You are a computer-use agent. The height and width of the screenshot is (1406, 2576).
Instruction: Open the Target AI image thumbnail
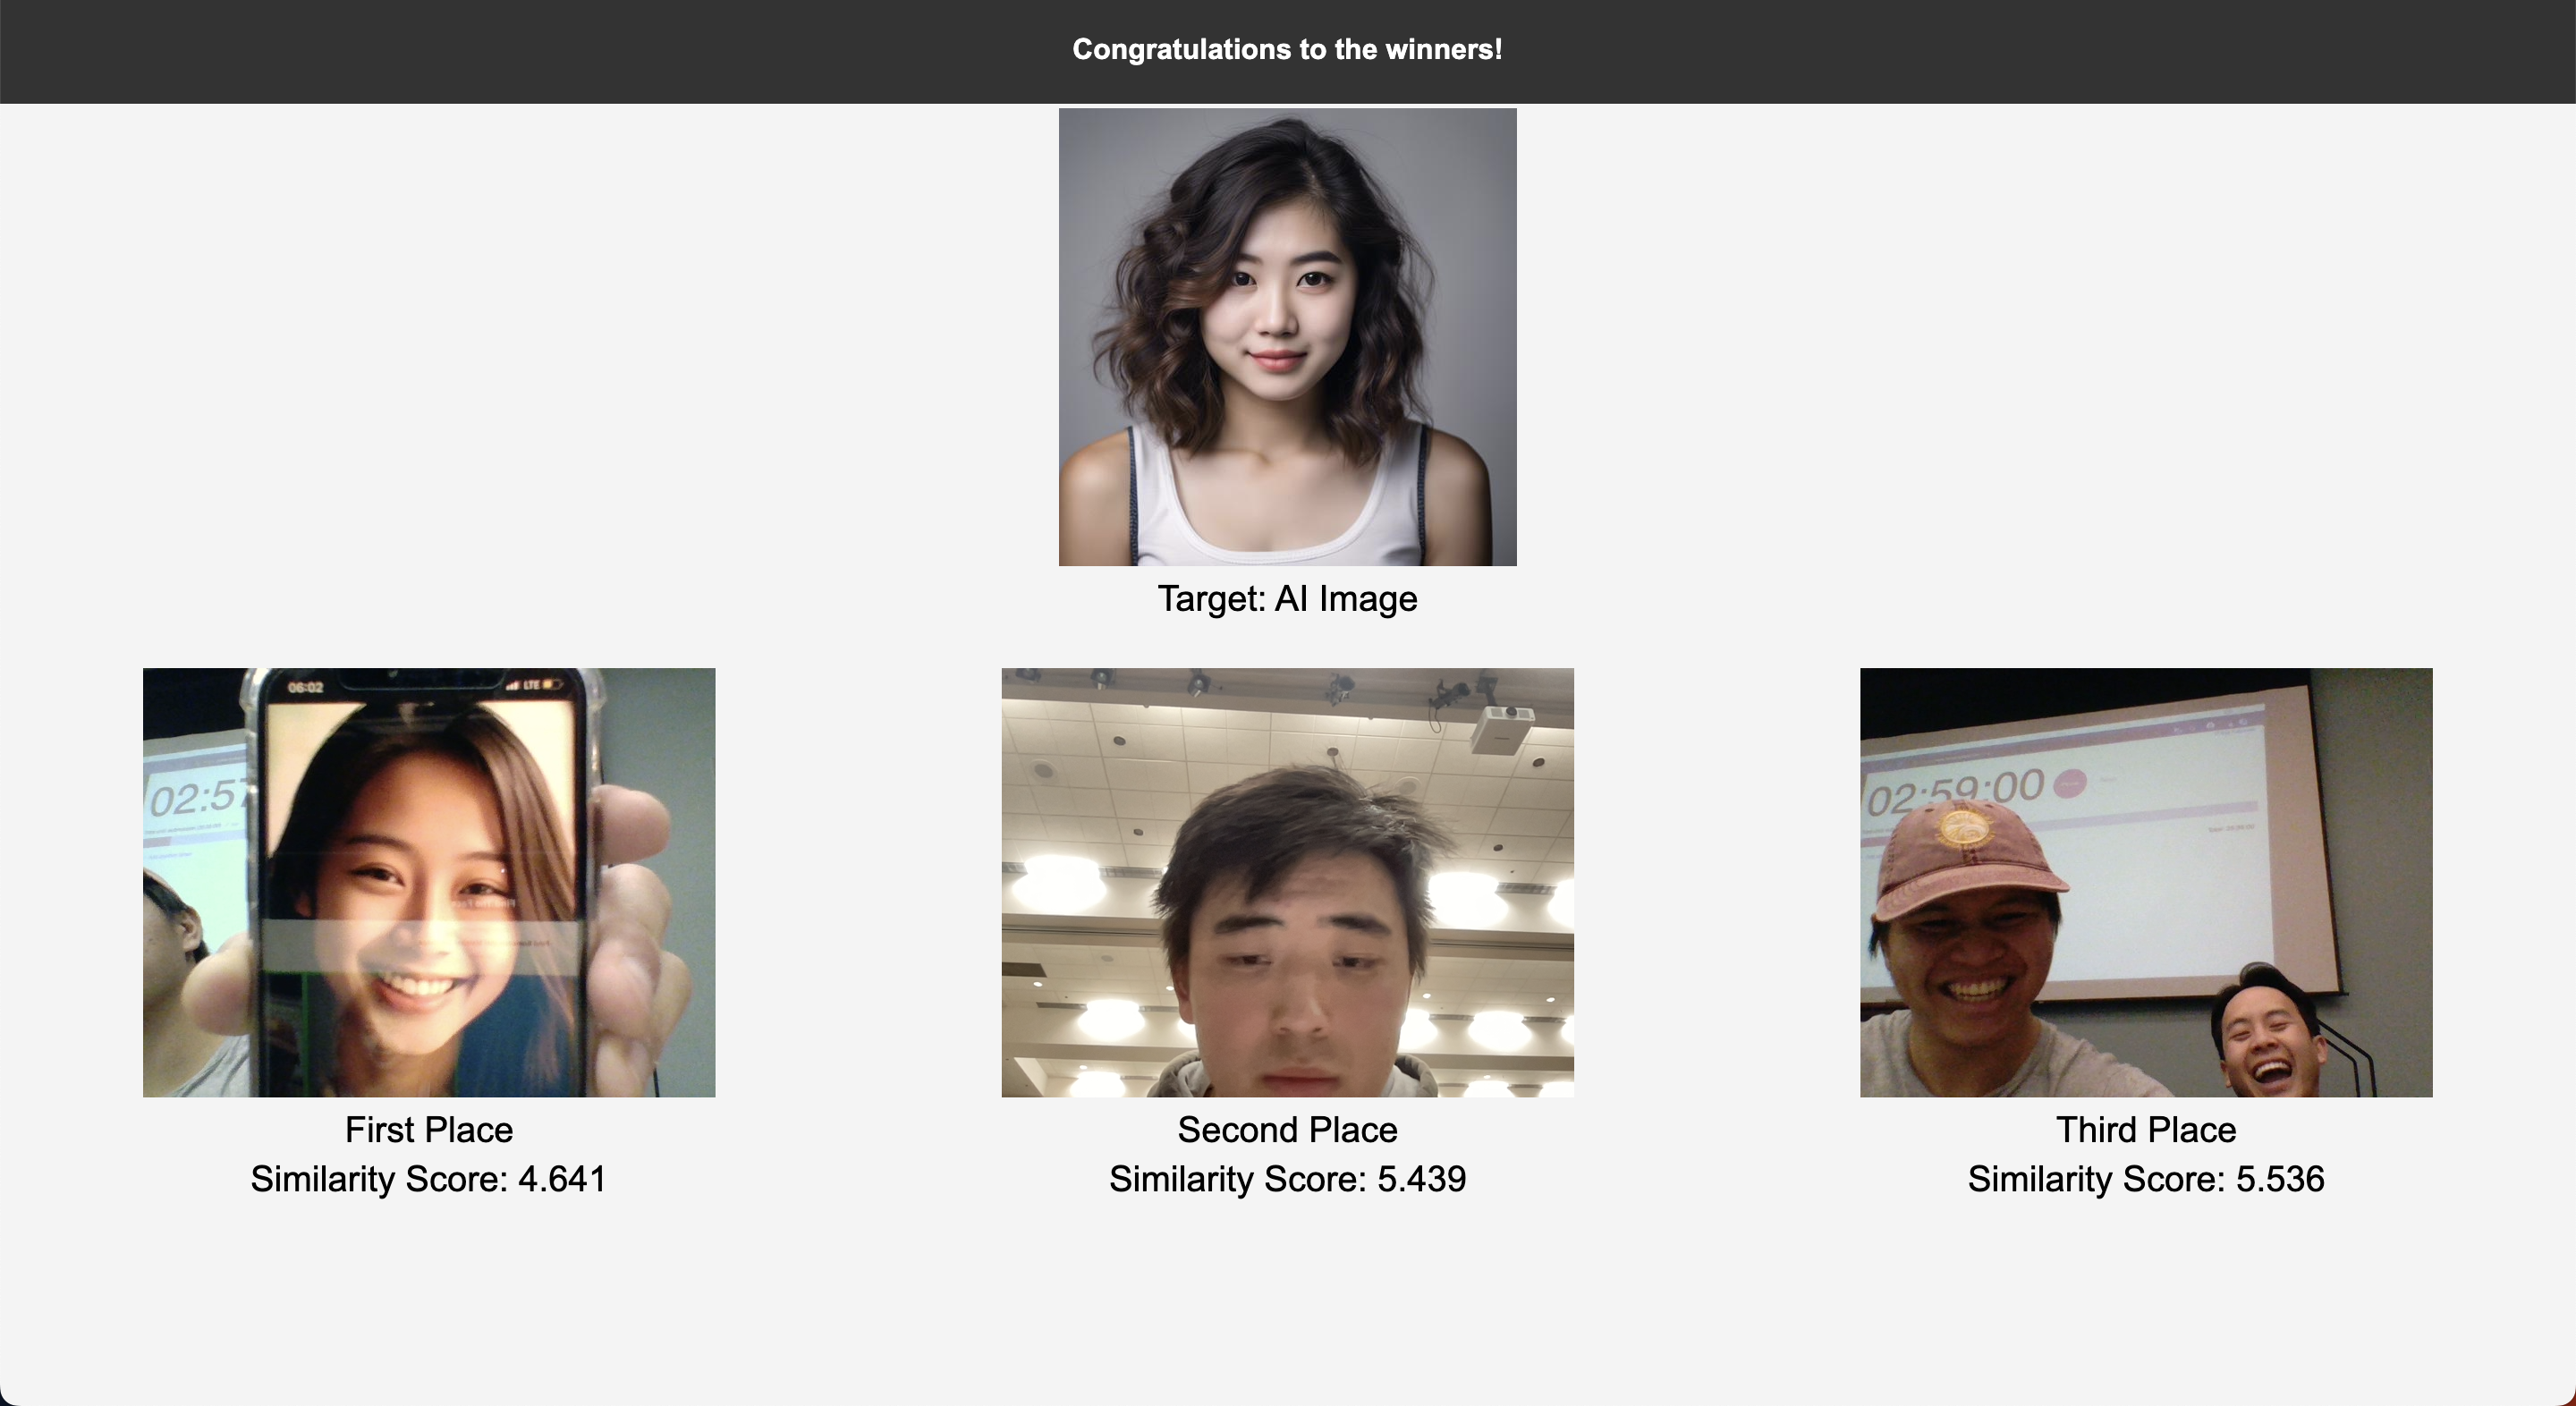(1287, 337)
